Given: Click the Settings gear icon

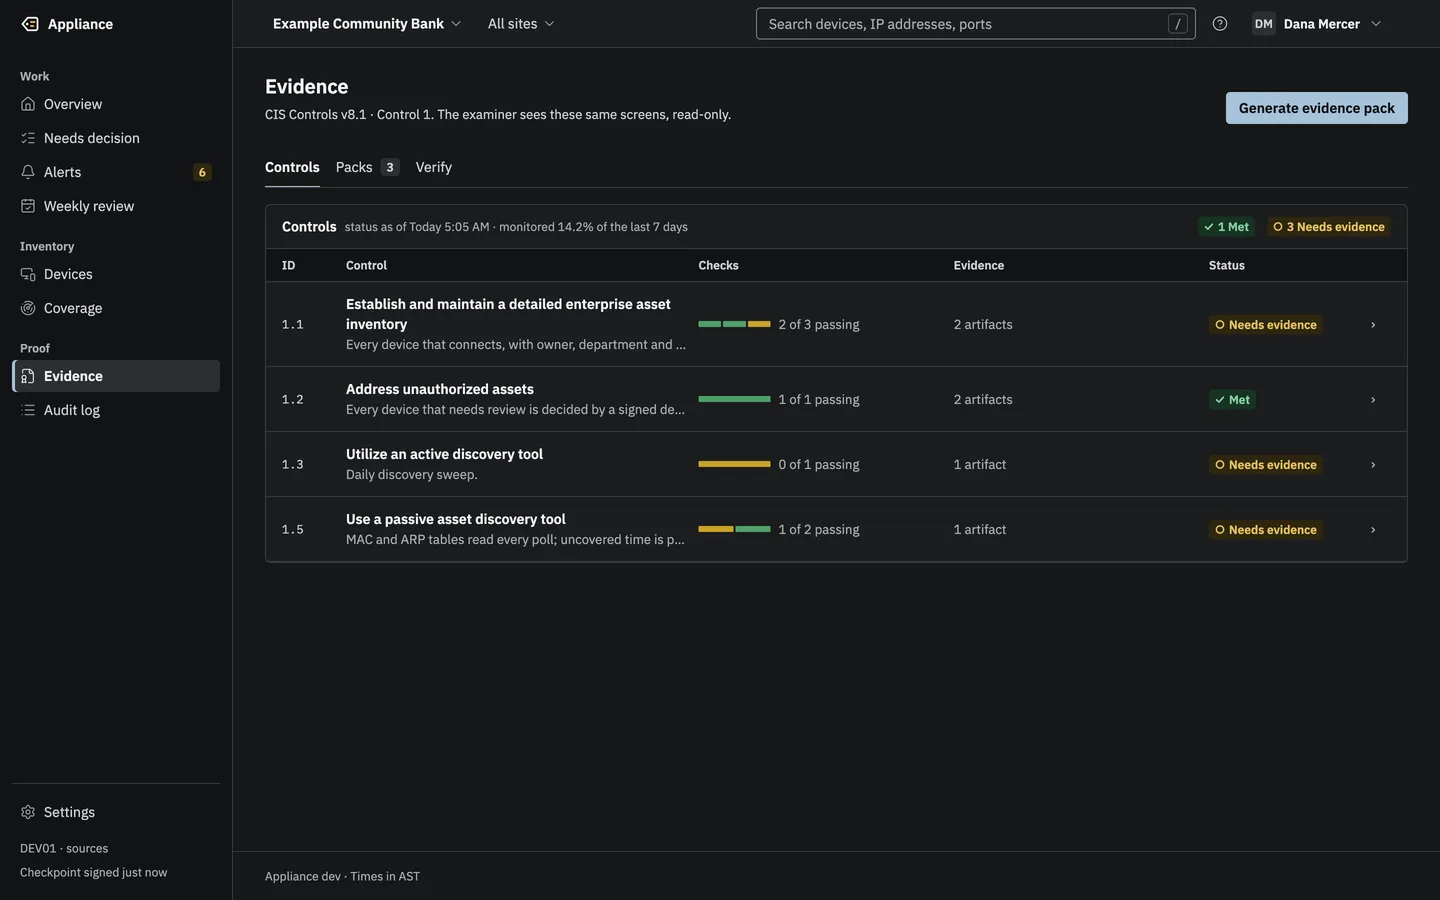Looking at the screenshot, I should [x=28, y=812].
